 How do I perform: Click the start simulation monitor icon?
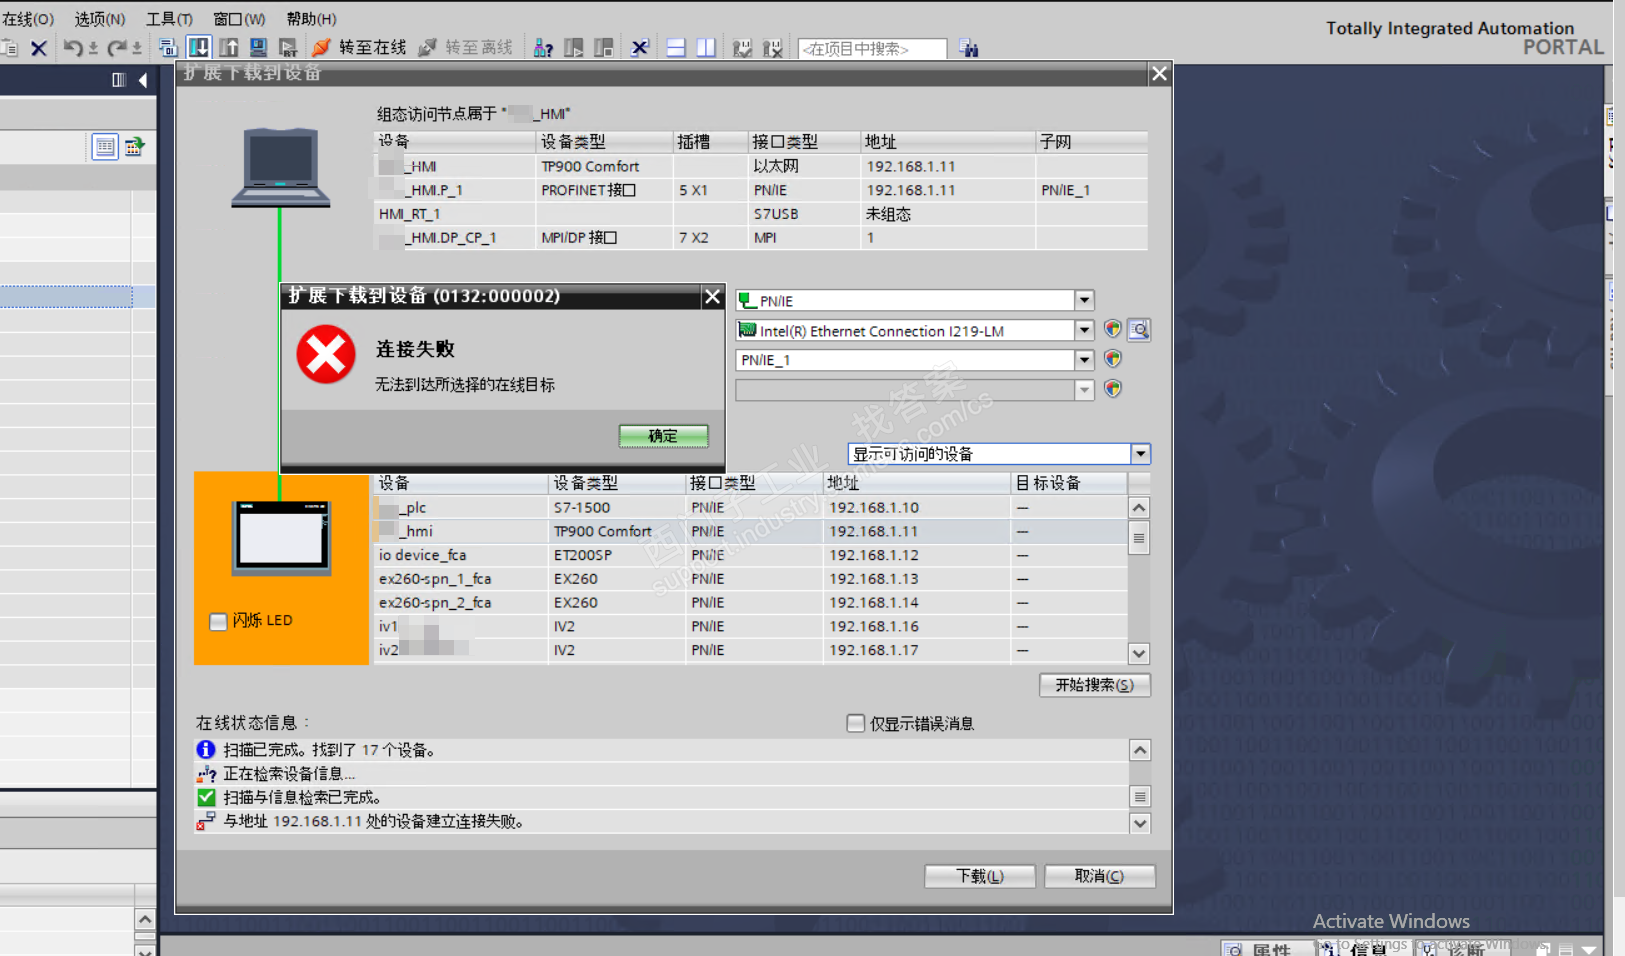point(258,48)
